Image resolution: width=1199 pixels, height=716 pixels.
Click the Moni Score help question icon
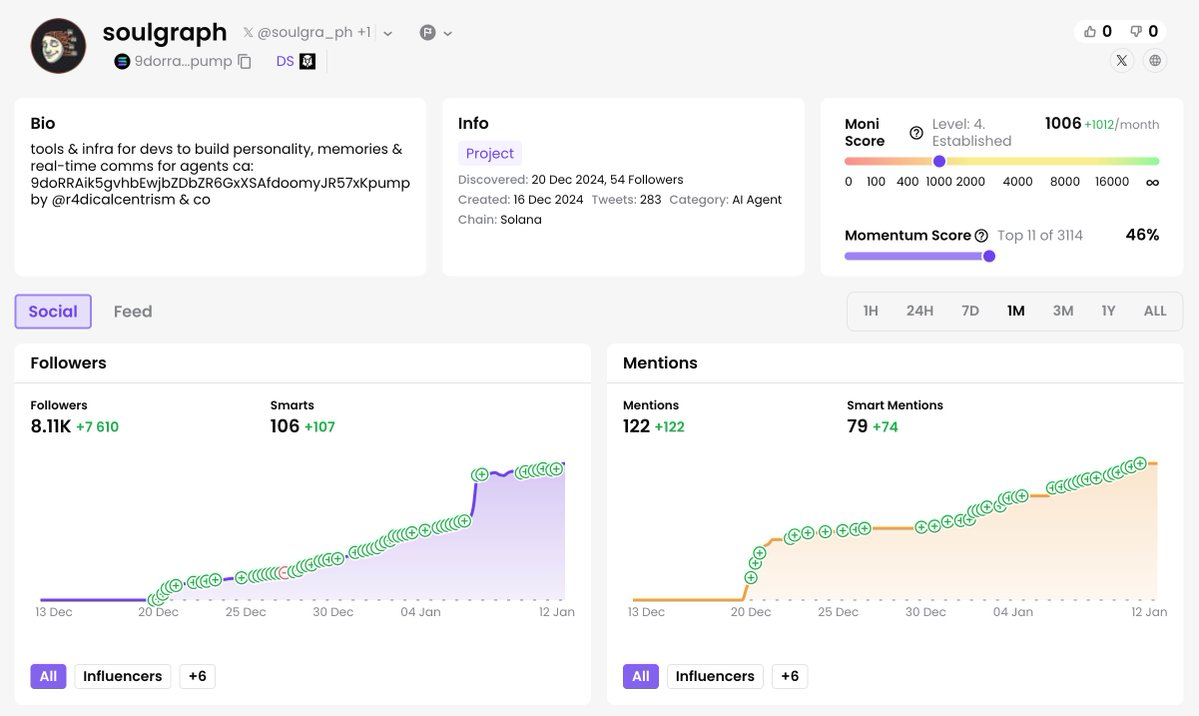tap(916, 133)
